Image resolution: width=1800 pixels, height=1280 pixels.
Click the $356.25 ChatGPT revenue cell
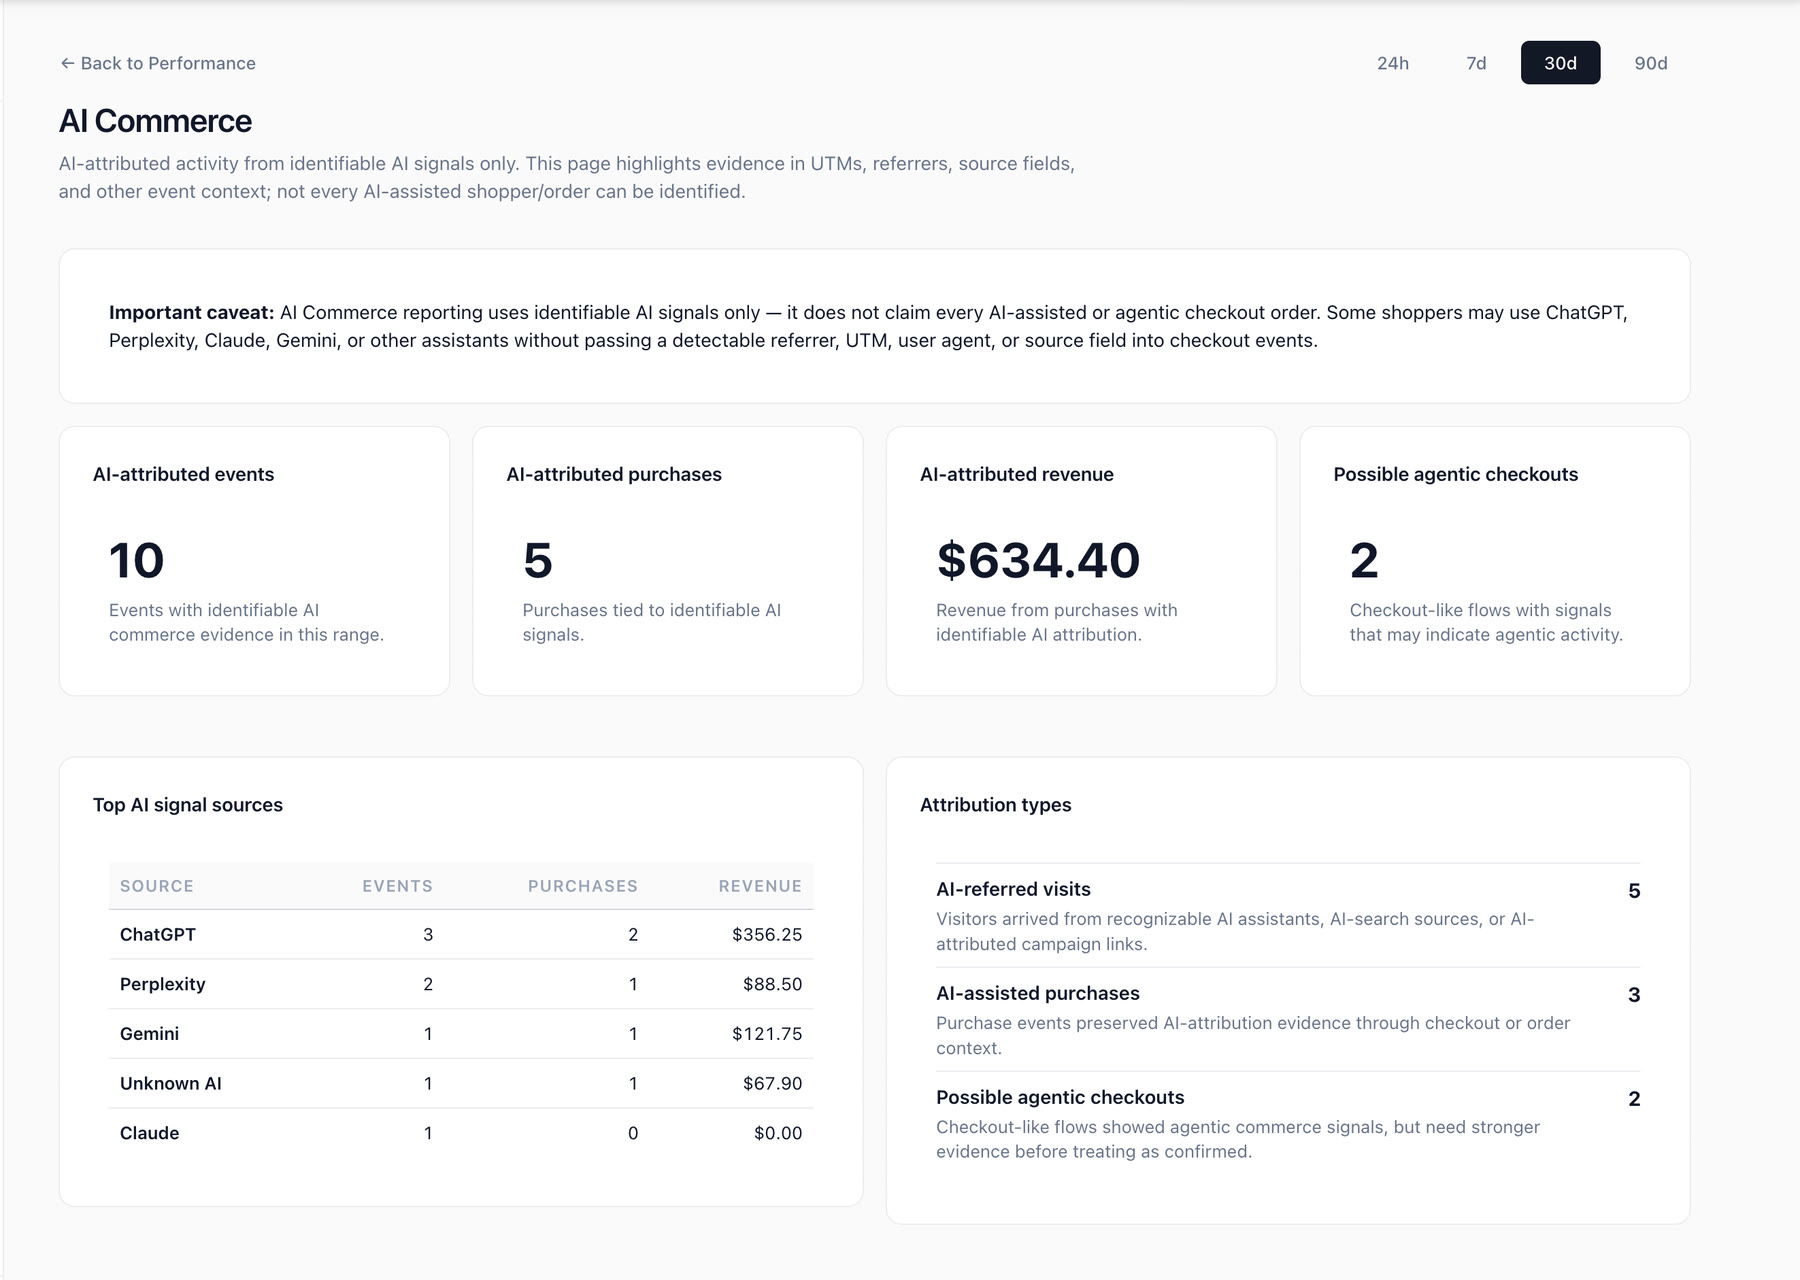tap(767, 934)
